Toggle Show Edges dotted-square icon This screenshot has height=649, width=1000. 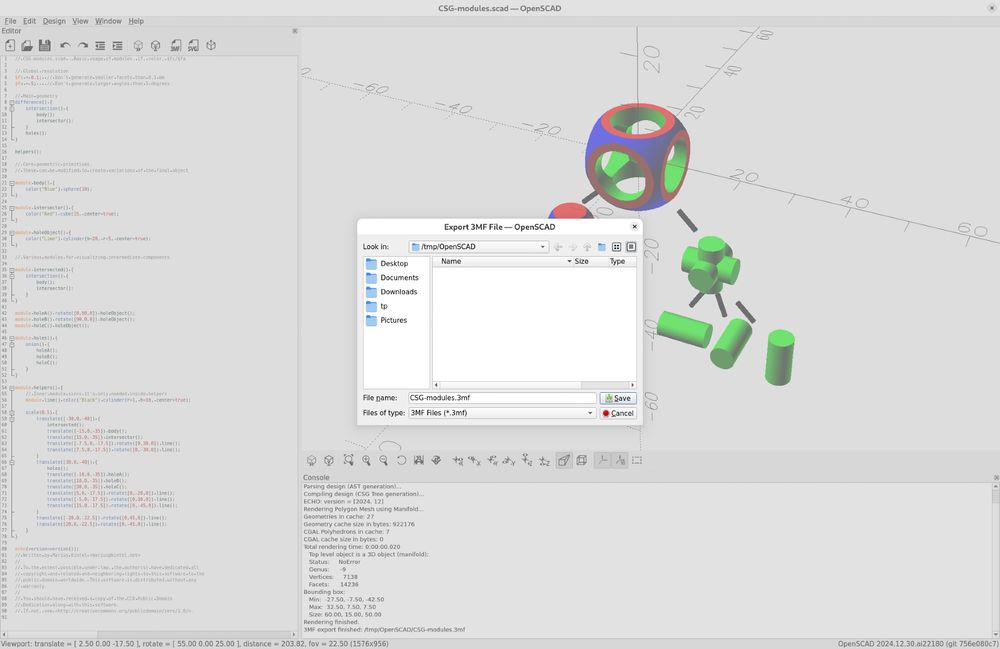coord(637,460)
